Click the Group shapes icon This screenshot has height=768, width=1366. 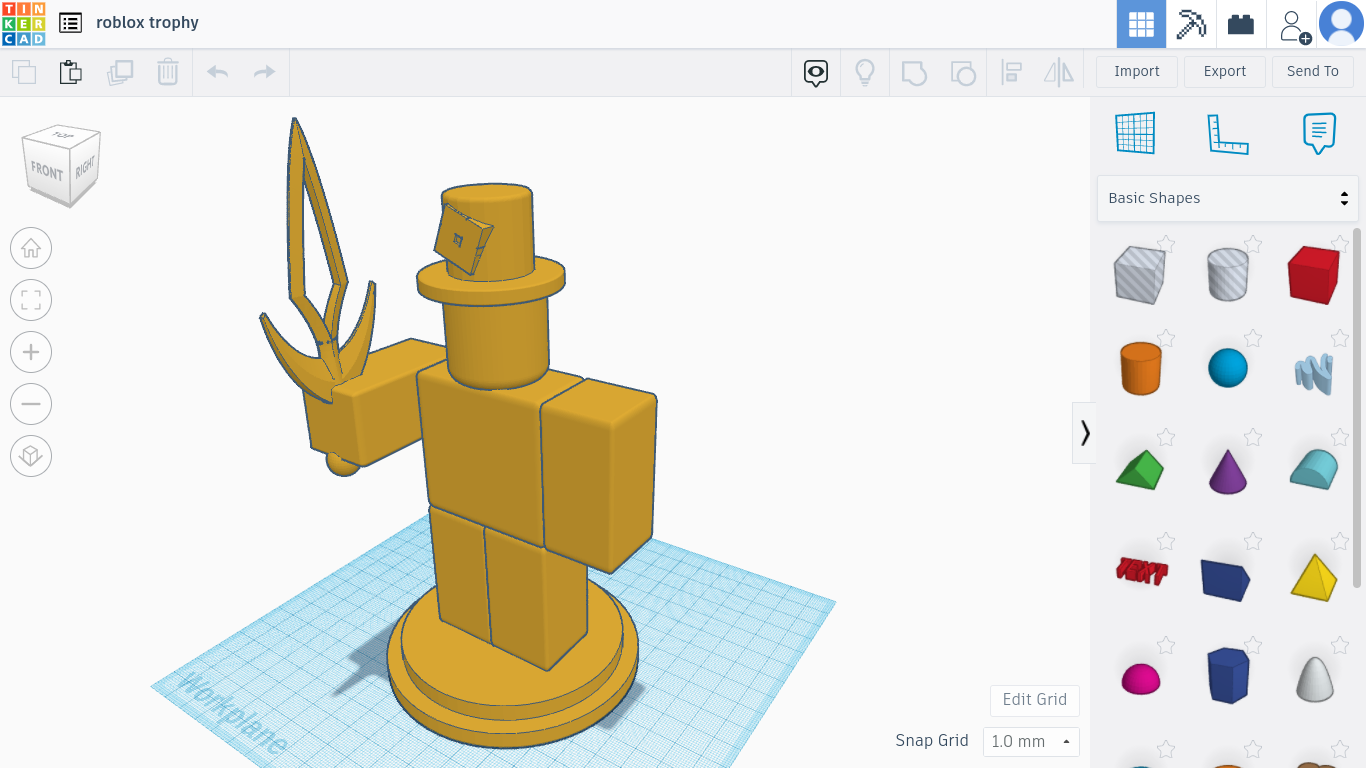click(914, 72)
